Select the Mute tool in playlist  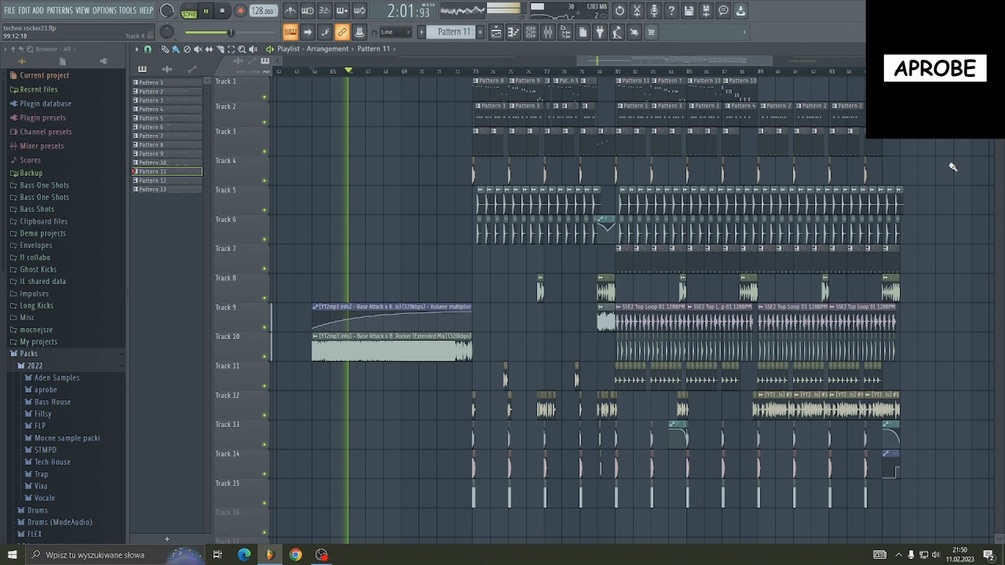tap(197, 49)
